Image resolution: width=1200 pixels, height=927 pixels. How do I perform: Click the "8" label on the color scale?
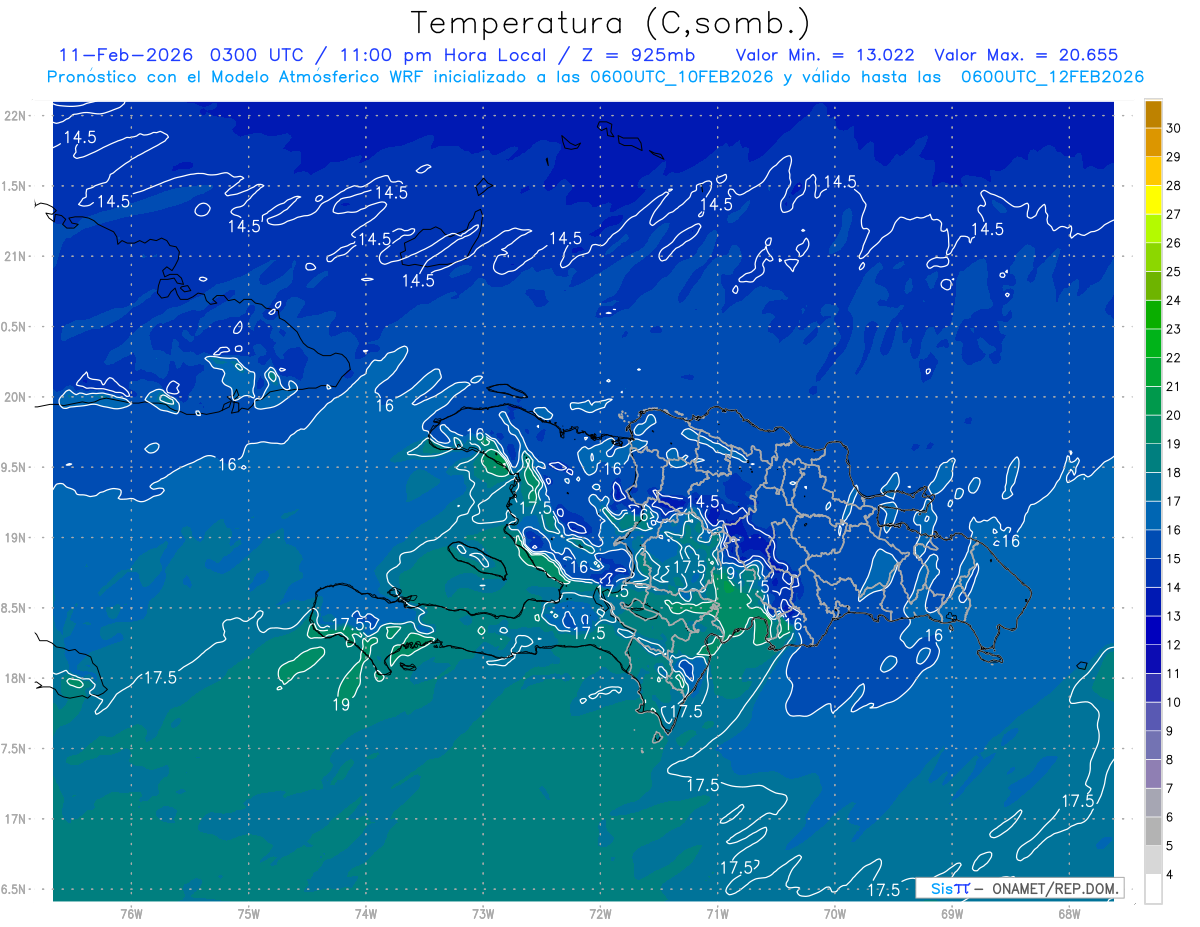point(1171,760)
